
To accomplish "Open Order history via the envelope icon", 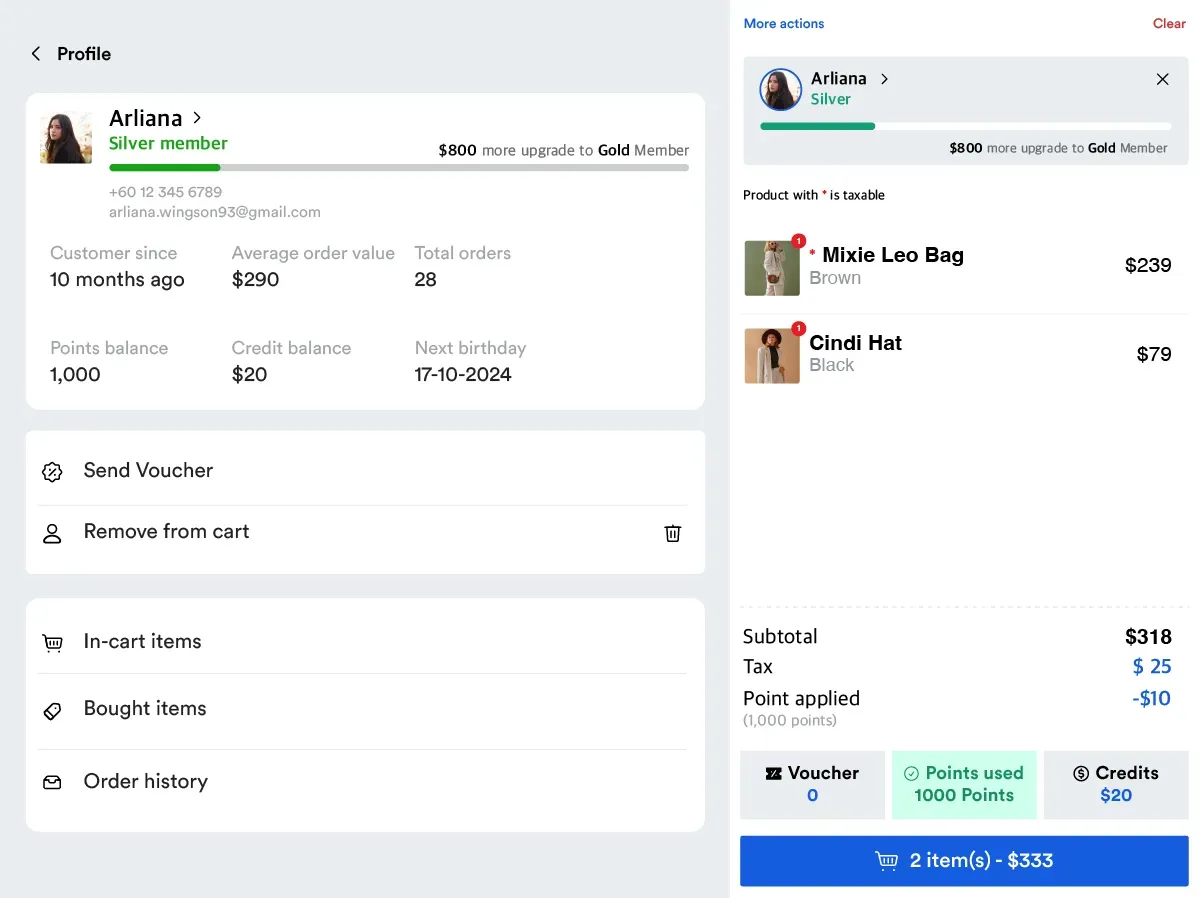I will tap(52, 781).
